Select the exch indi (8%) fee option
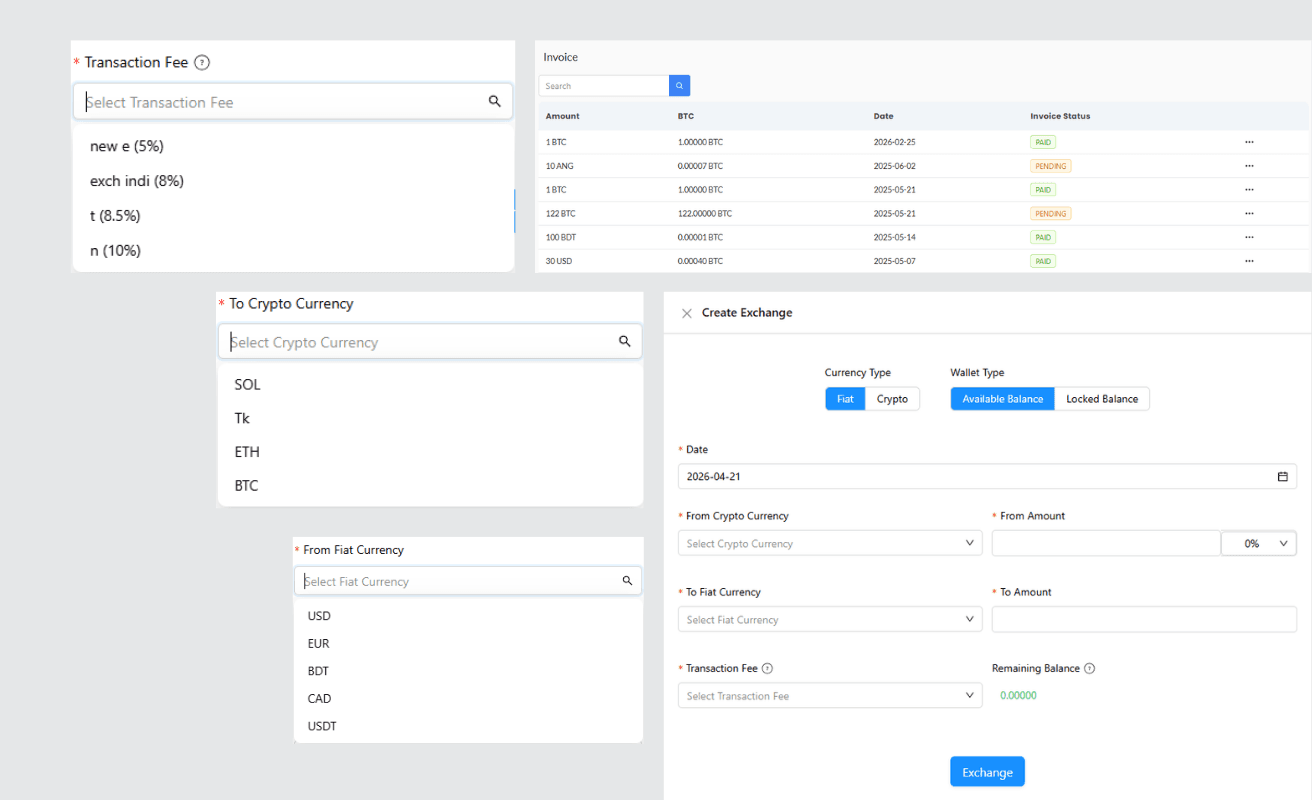The height and width of the screenshot is (800, 1312). (139, 180)
